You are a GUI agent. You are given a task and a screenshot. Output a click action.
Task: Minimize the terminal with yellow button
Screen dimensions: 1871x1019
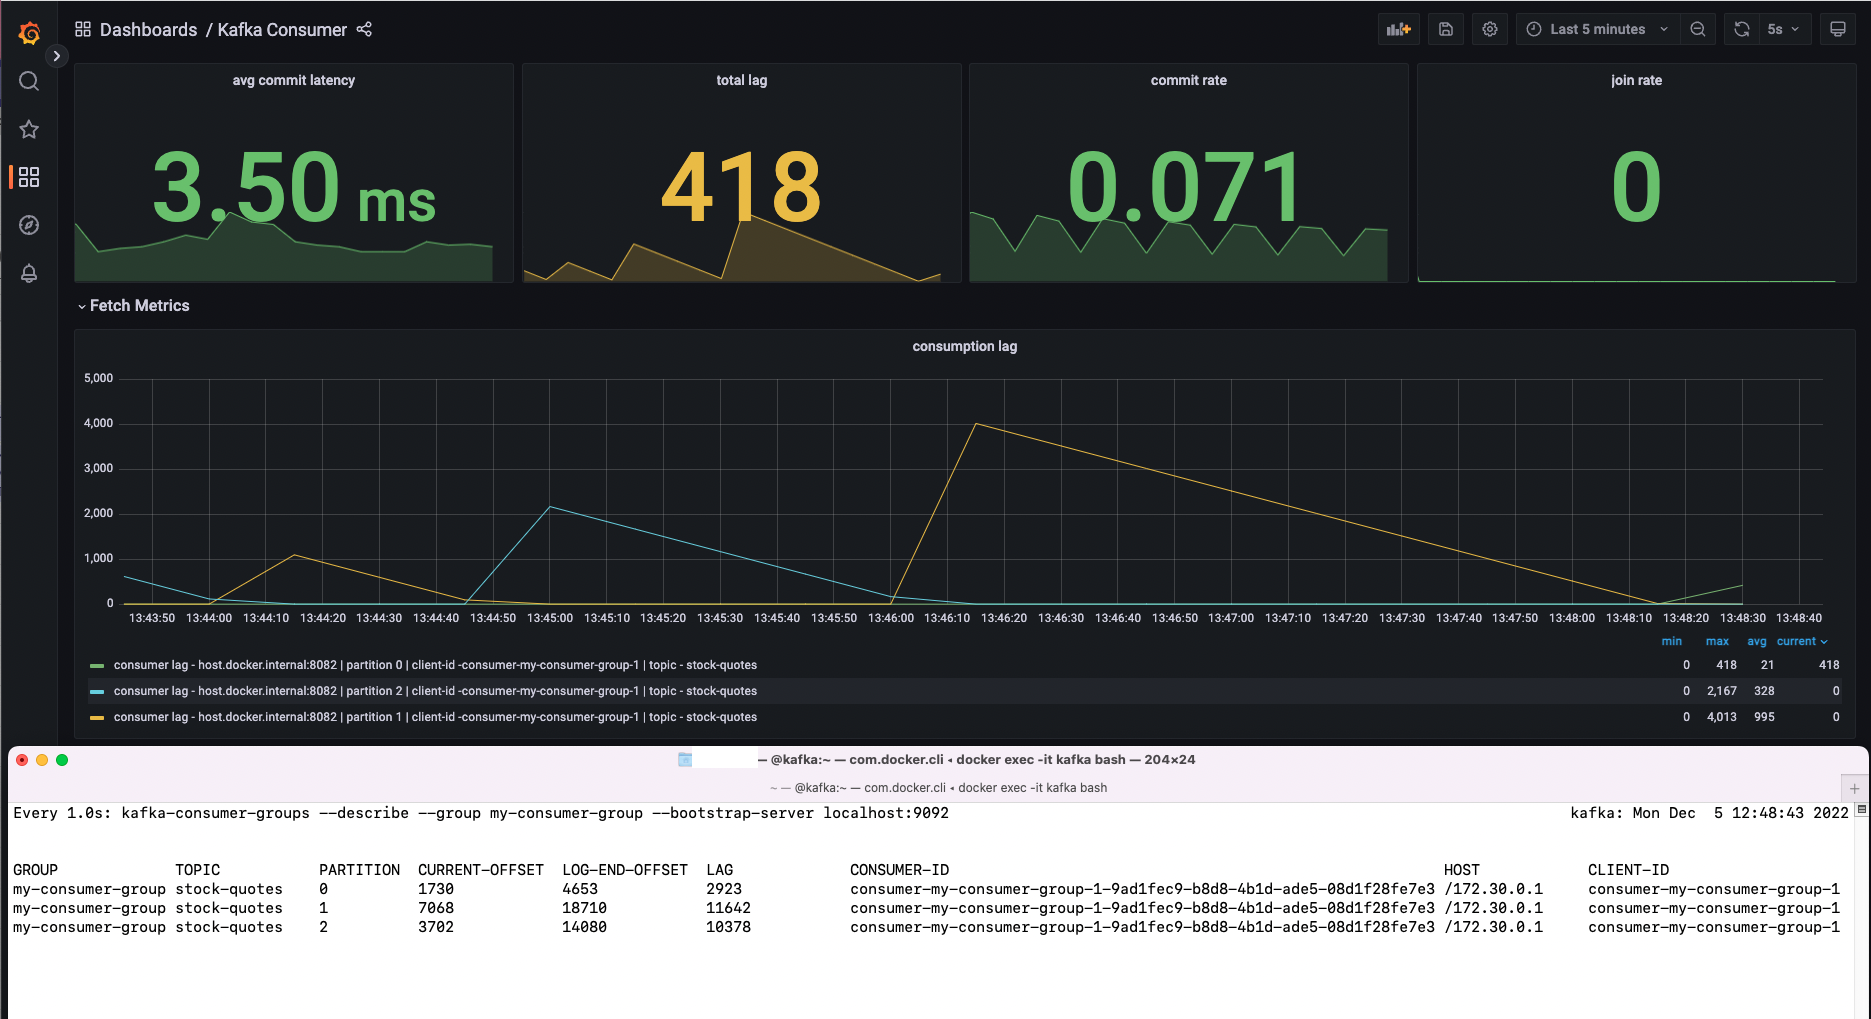(42, 760)
